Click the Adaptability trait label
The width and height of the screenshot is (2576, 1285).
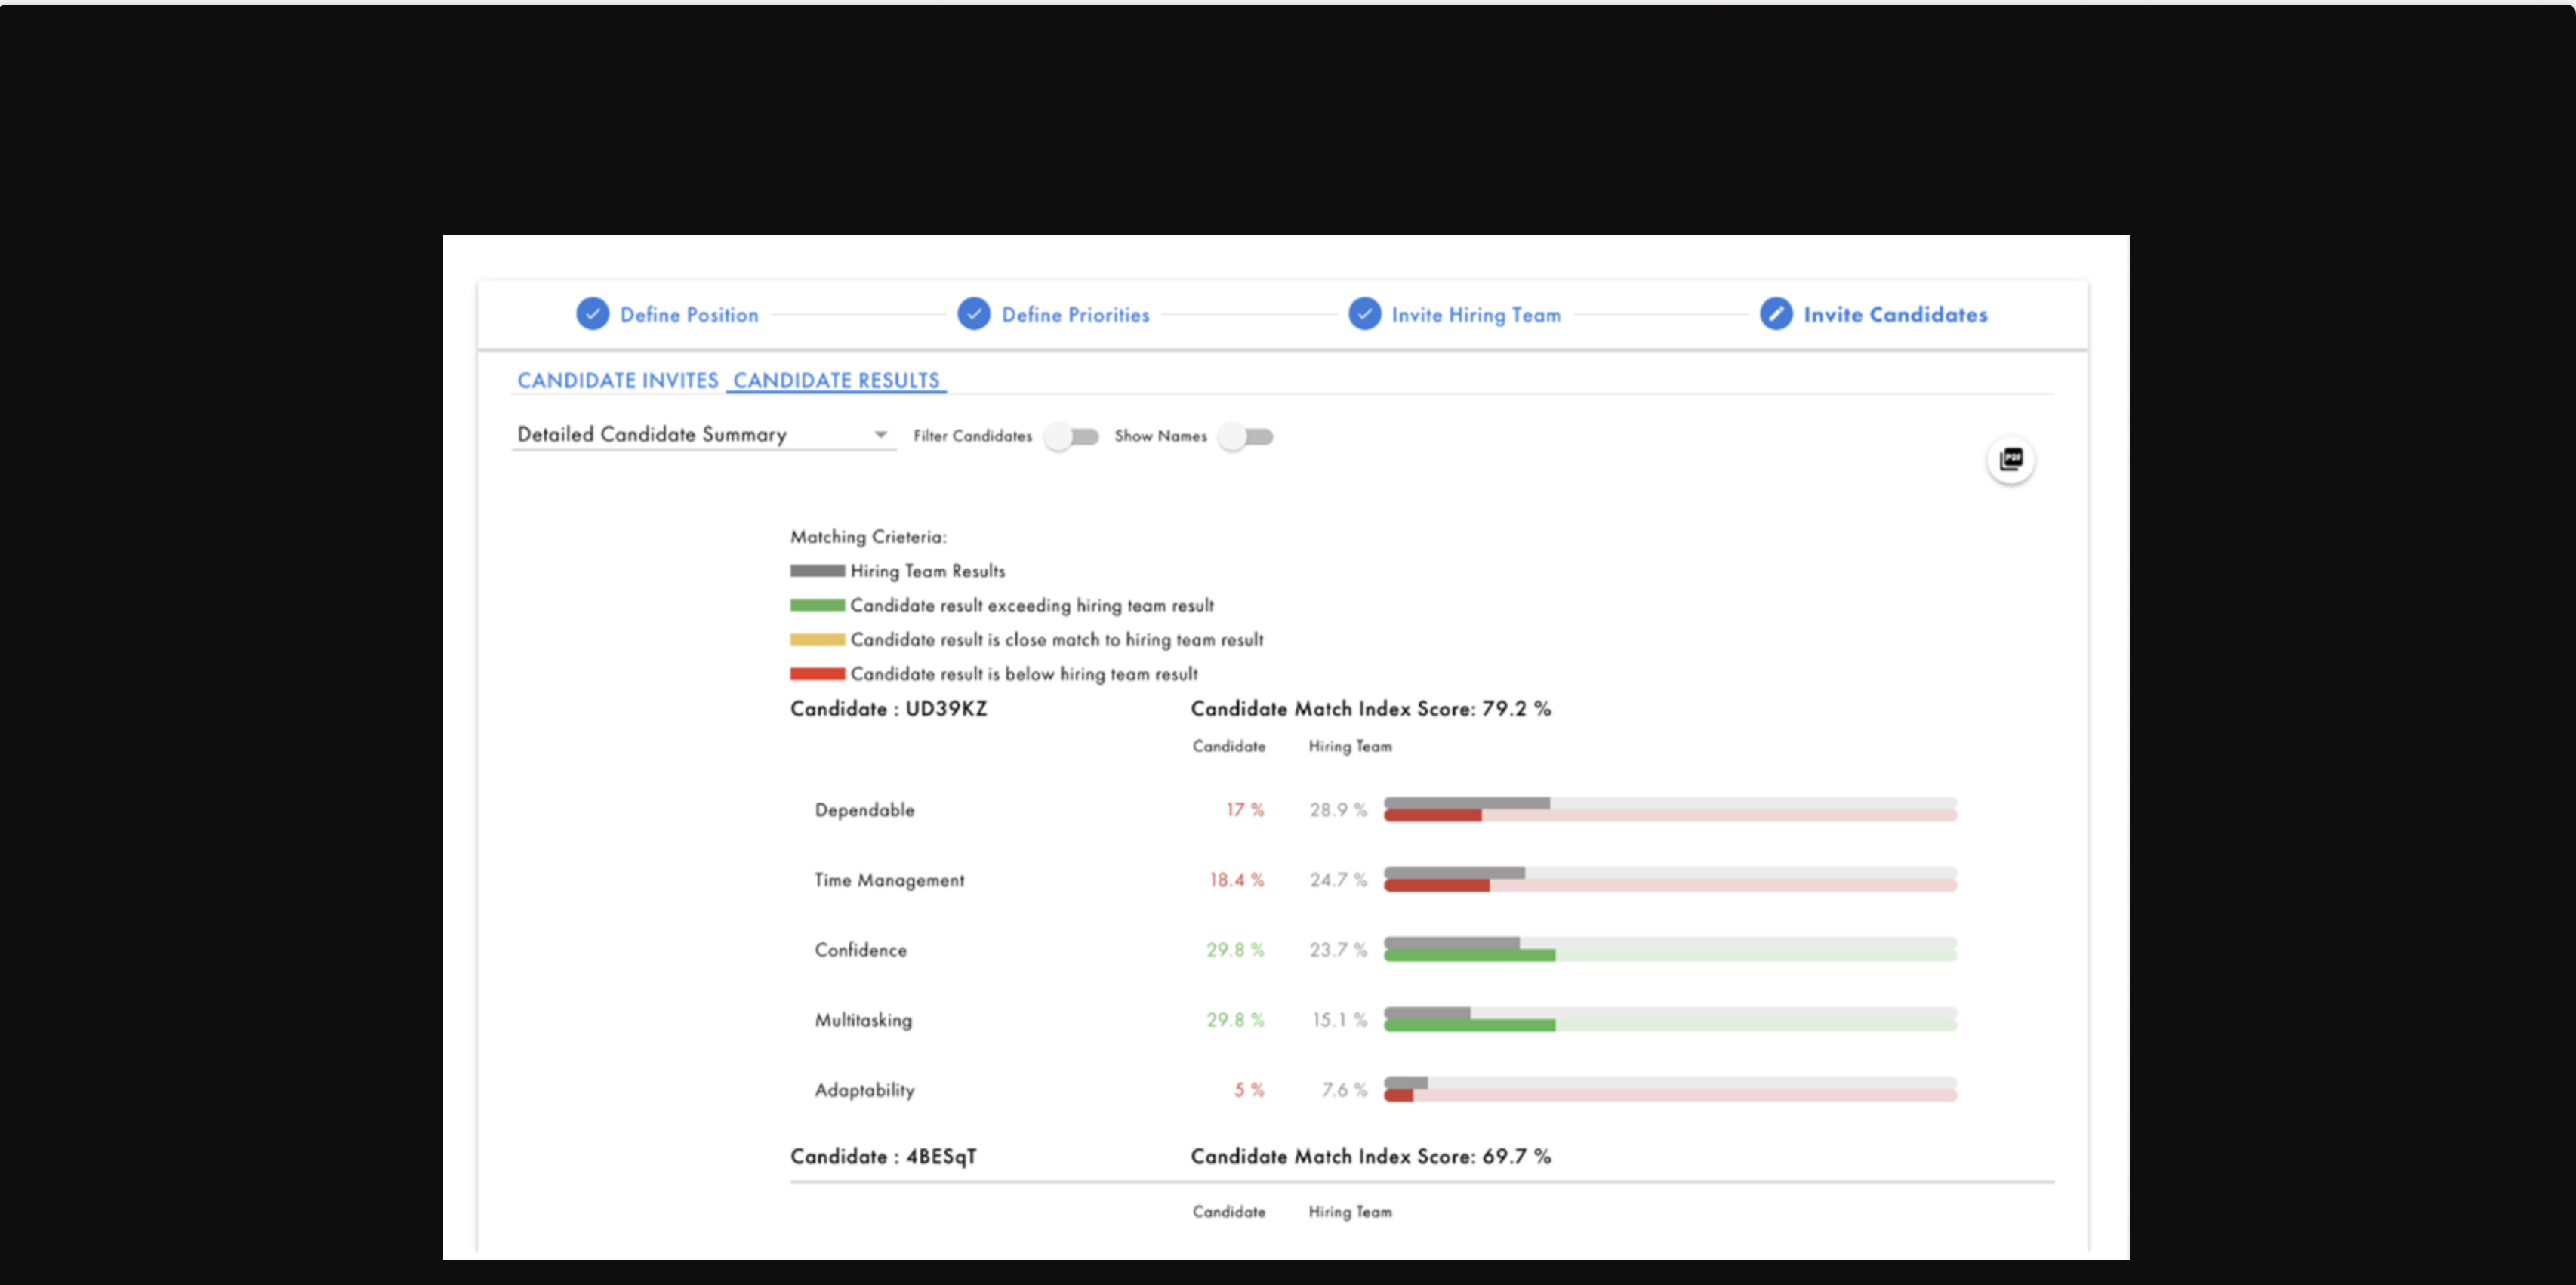pyautogui.click(x=864, y=1090)
